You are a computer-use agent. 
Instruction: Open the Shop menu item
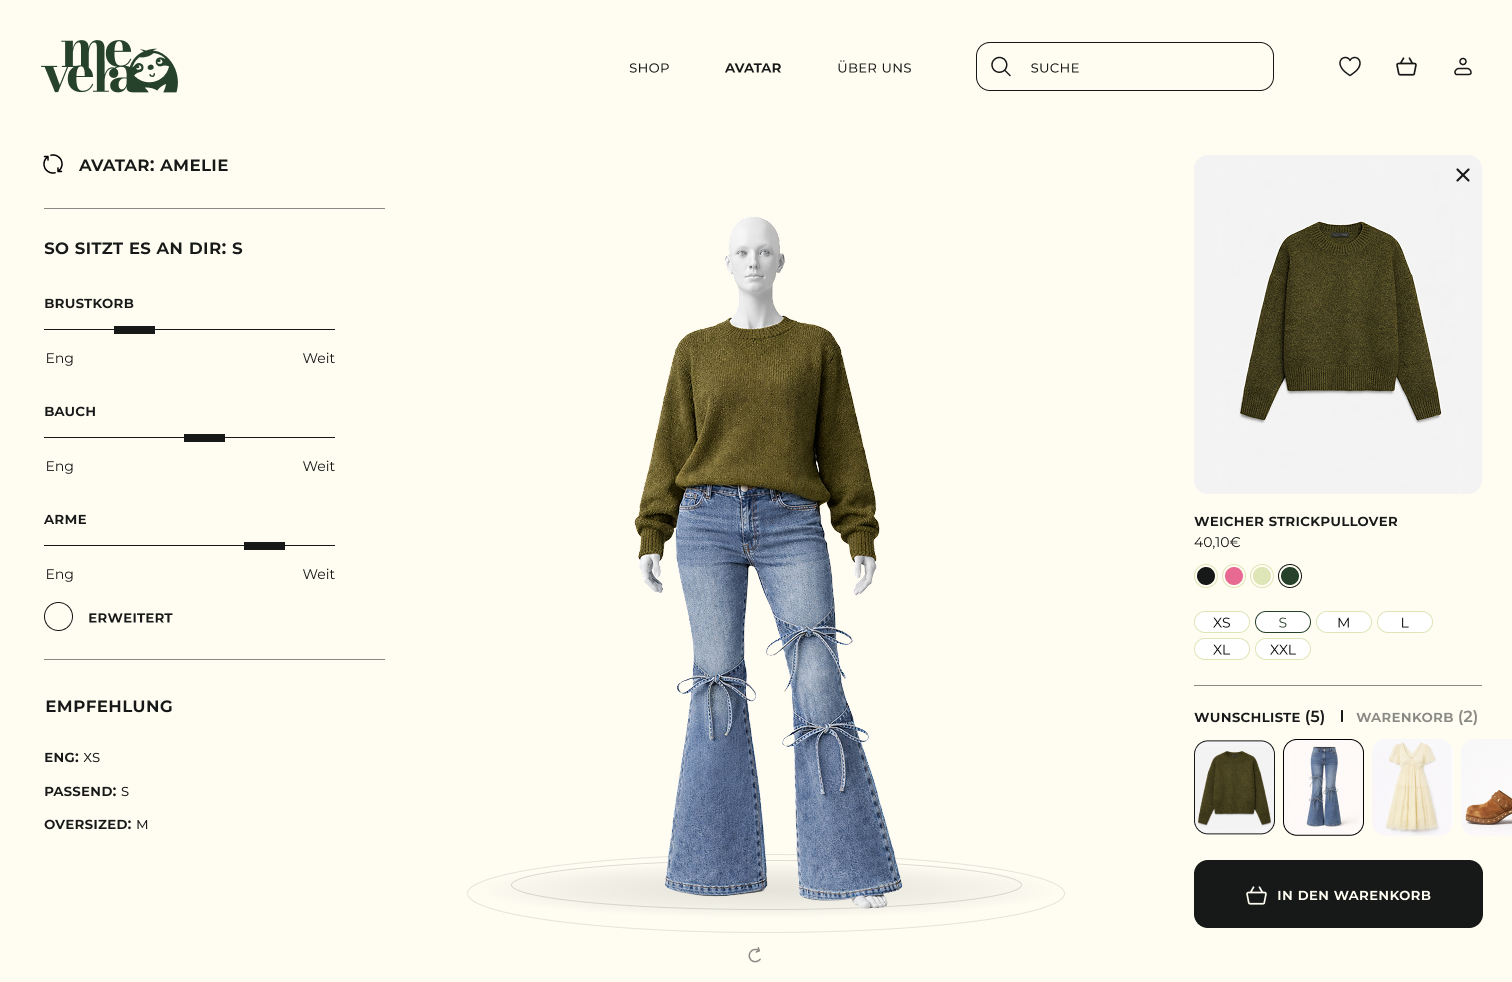click(x=649, y=68)
